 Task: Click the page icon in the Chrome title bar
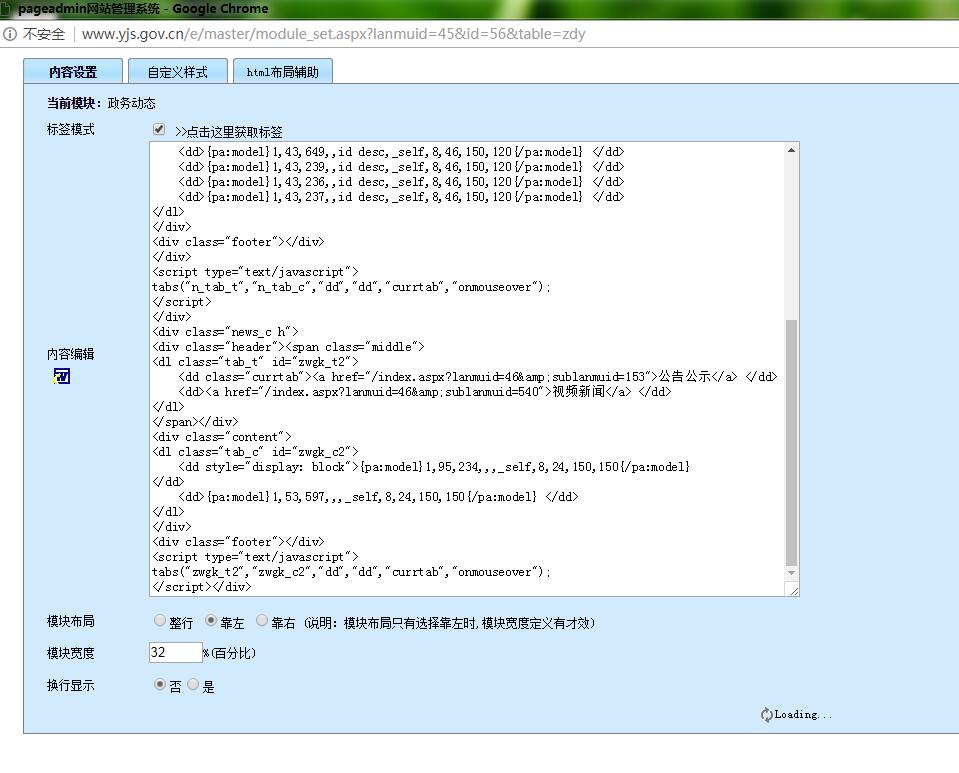coord(6,8)
